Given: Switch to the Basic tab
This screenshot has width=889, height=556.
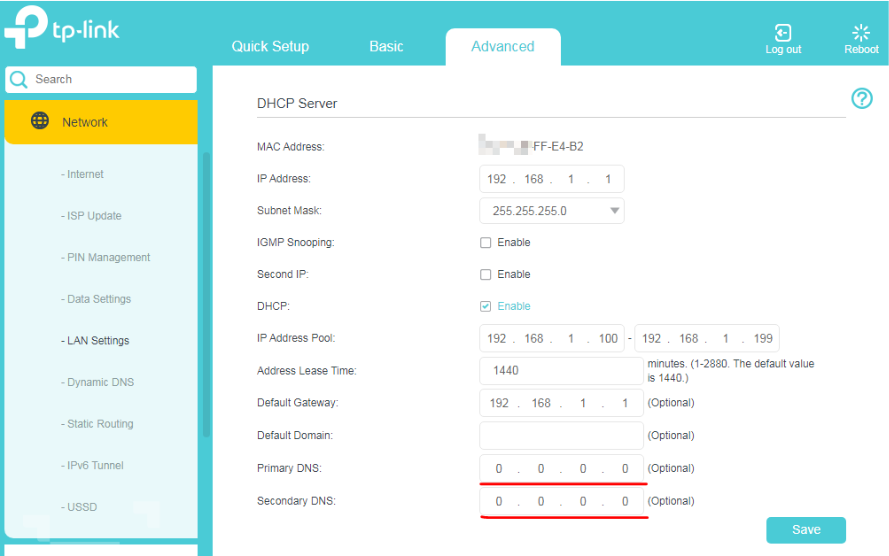Looking at the screenshot, I should [x=386, y=47].
